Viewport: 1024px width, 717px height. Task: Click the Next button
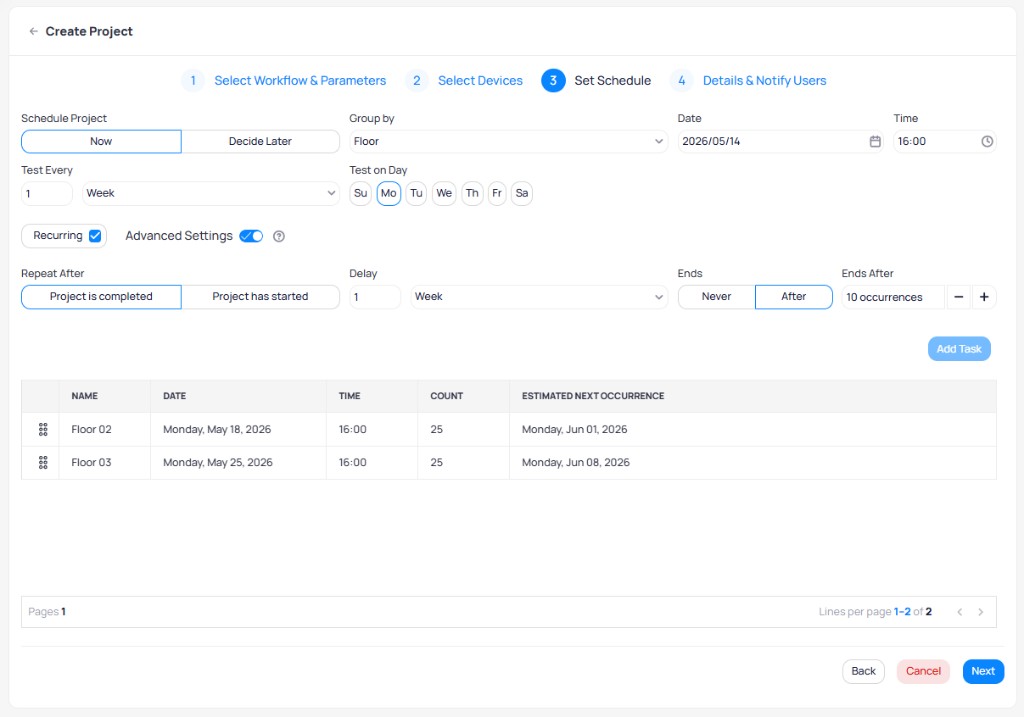(x=983, y=671)
